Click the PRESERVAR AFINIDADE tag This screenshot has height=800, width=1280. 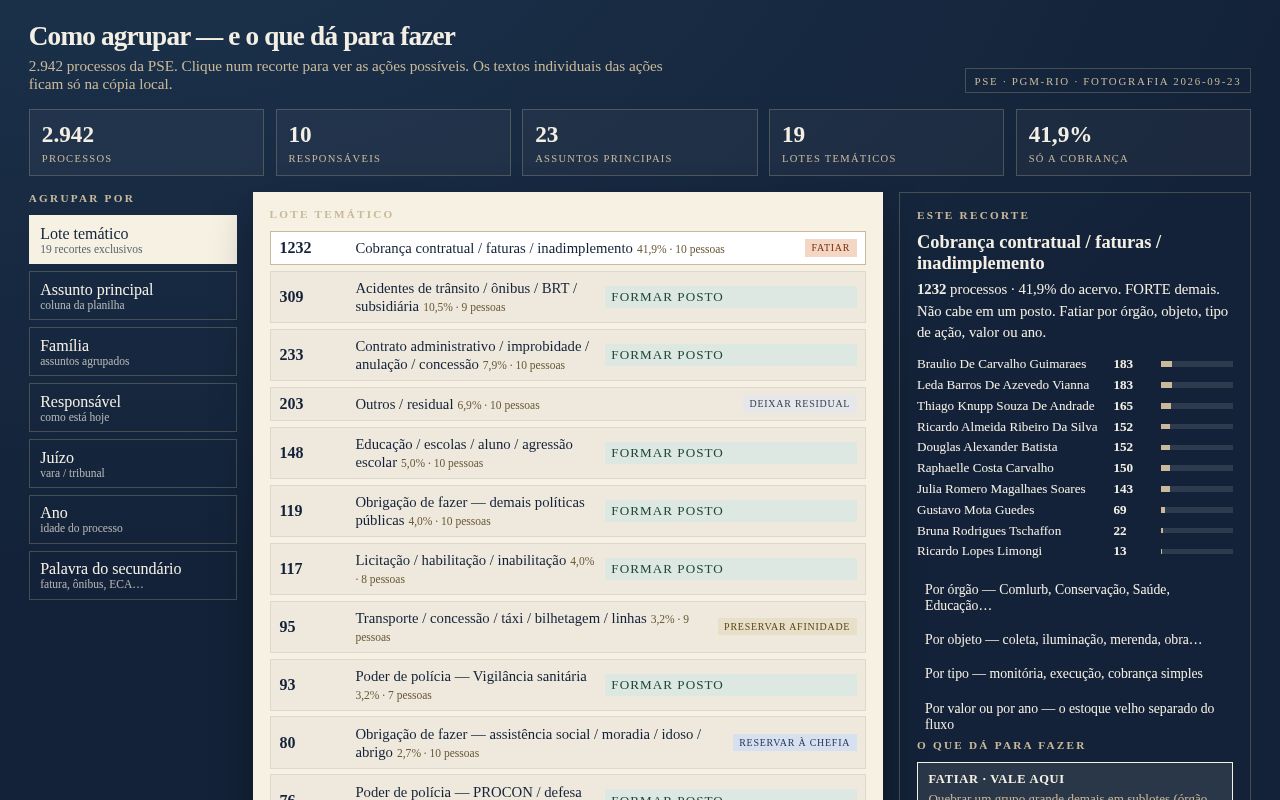(787, 627)
